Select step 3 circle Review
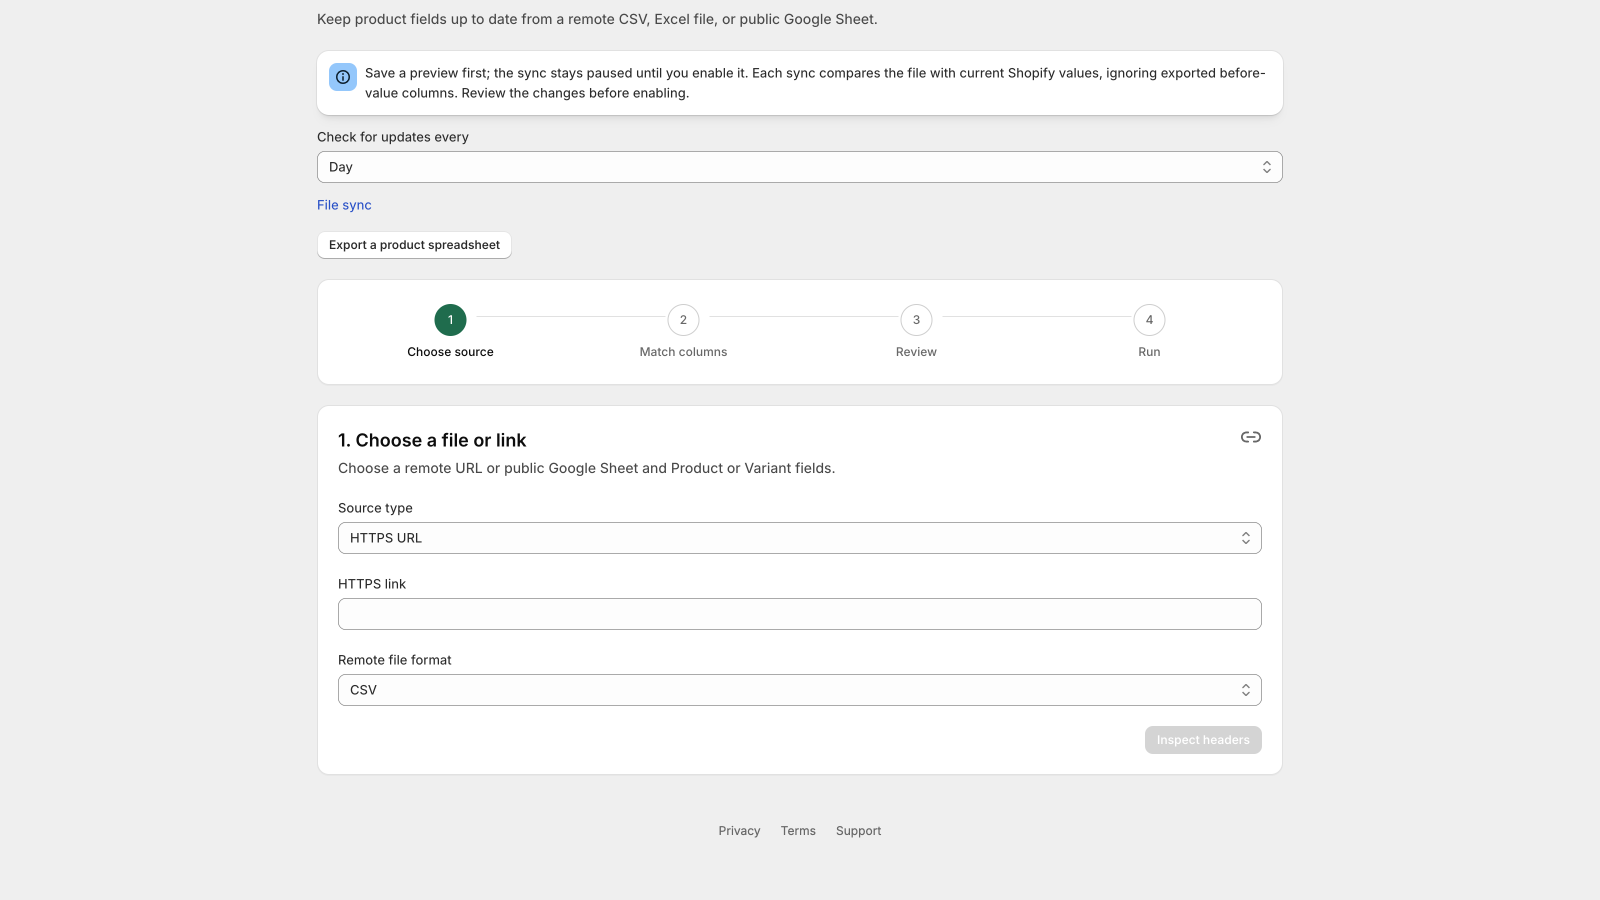The height and width of the screenshot is (900, 1600). 916,320
